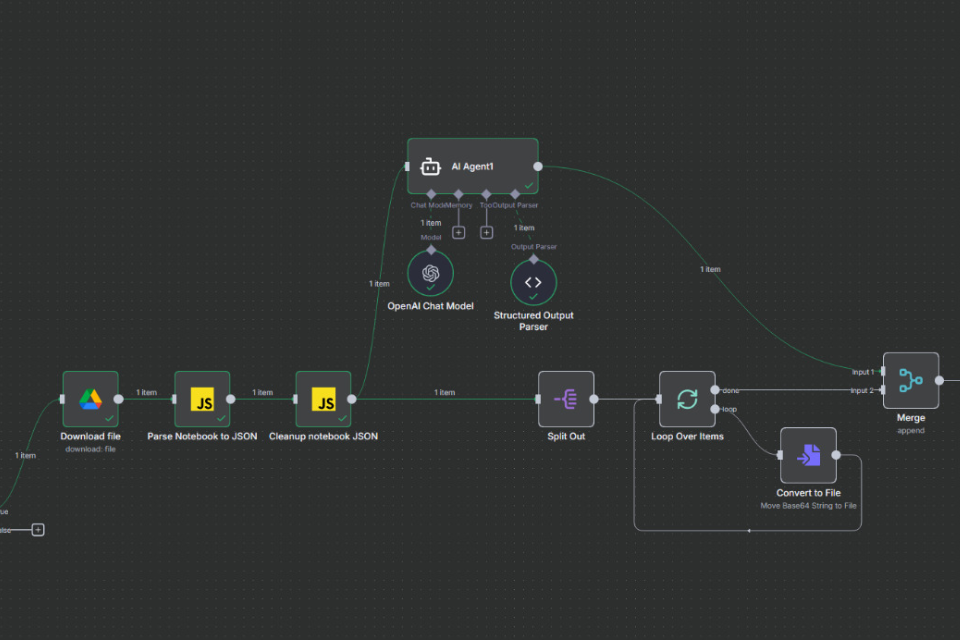Select the Split Out node
Viewport: 960px width, 640px height.
click(x=566, y=399)
